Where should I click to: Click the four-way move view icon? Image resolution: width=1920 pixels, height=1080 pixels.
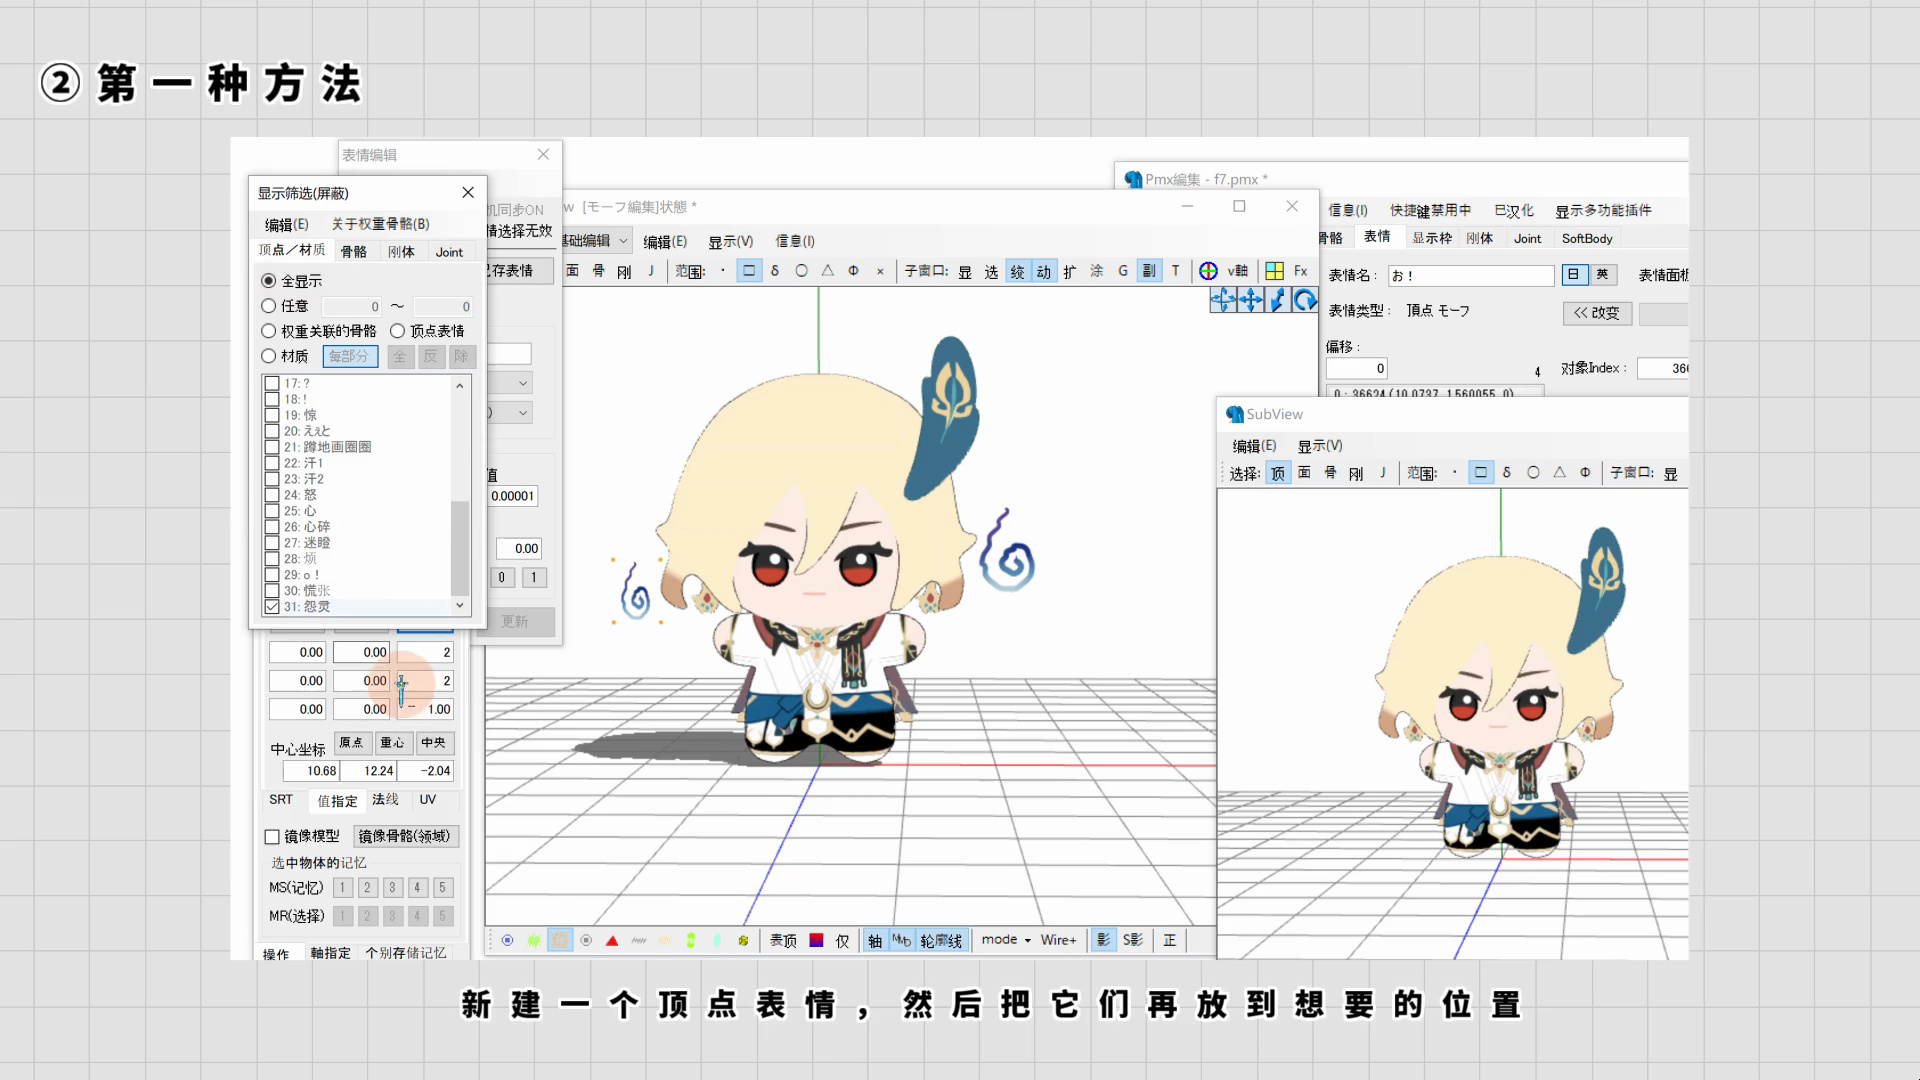[1250, 300]
